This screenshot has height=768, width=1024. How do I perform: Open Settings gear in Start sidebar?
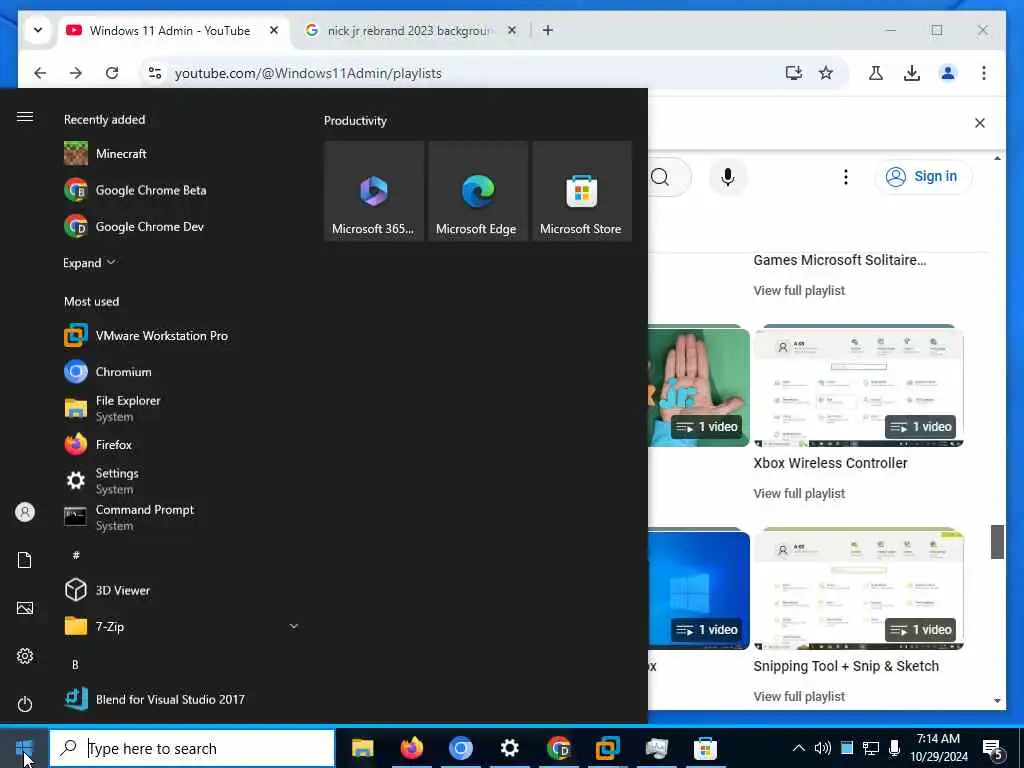(25, 656)
